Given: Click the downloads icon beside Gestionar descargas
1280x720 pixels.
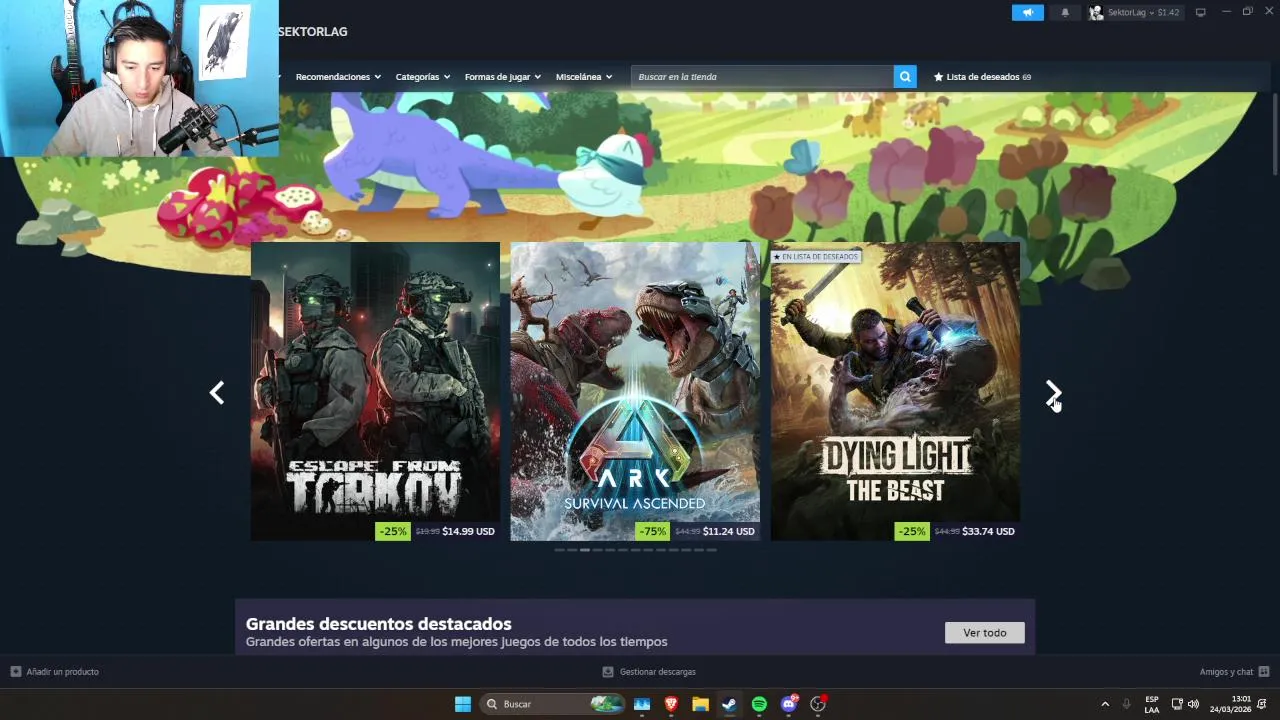Looking at the screenshot, I should coord(608,672).
